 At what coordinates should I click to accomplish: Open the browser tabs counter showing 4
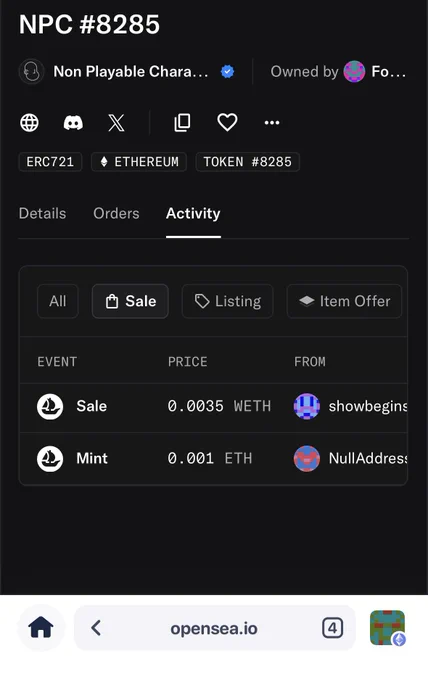tap(332, 628)
